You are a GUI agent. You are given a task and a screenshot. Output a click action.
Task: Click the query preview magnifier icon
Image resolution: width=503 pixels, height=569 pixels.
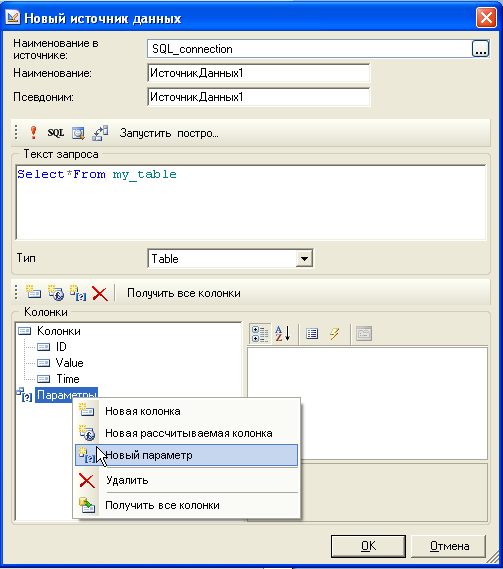coord(78,133)
